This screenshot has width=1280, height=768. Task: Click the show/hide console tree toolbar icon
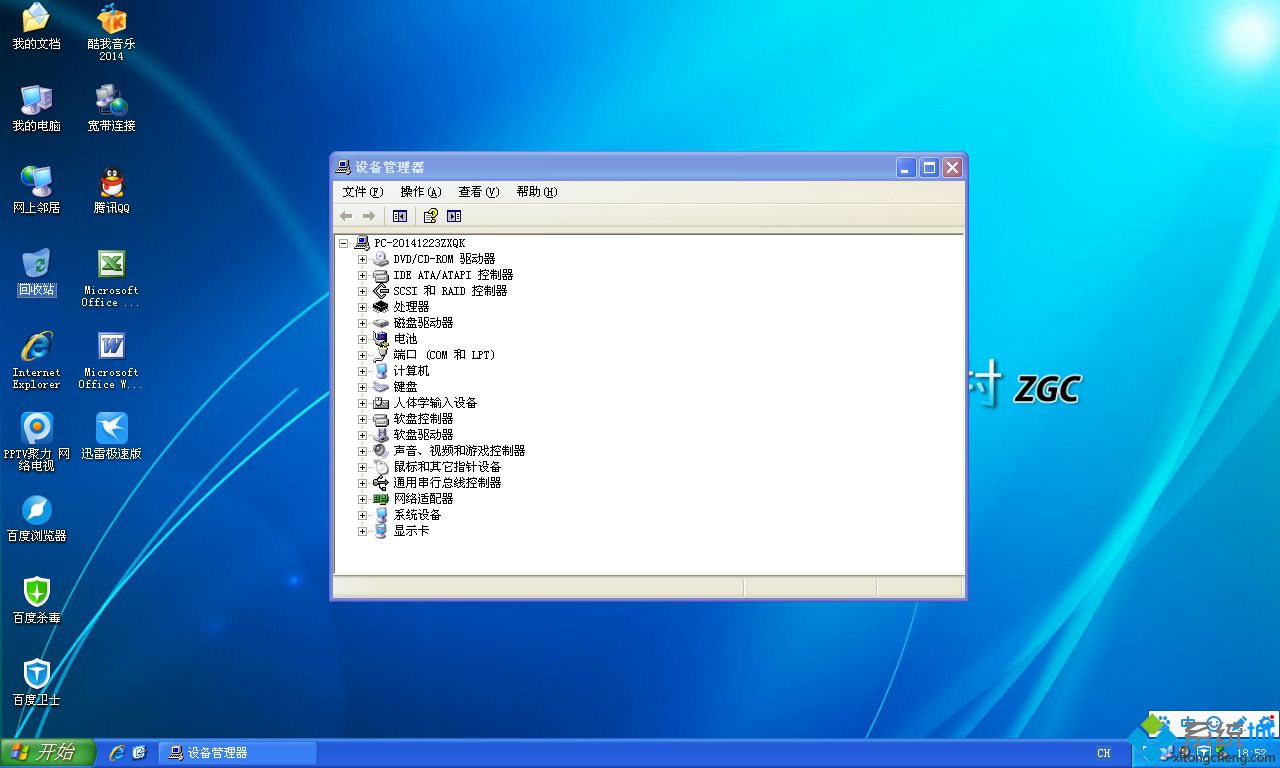(400, 216)
